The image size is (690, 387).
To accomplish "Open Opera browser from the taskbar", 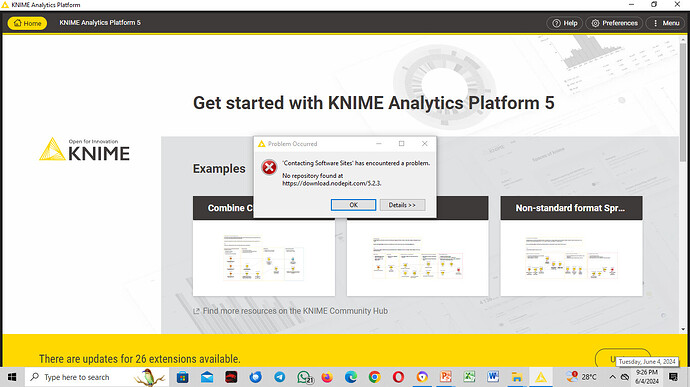I will point(398,377).
